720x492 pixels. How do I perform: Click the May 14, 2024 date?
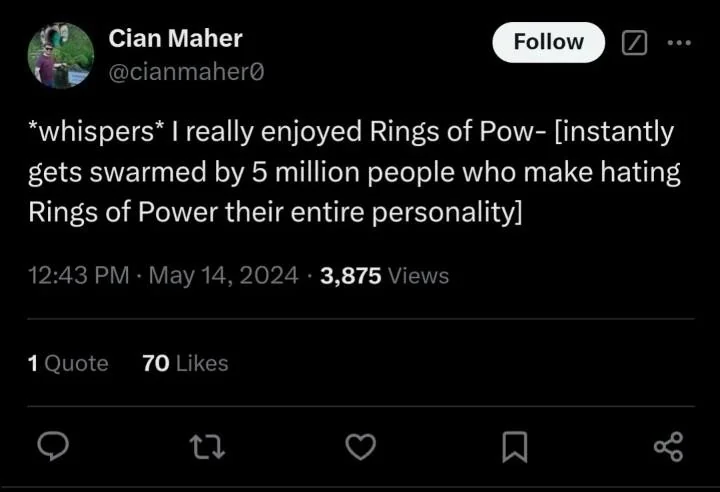223,276
